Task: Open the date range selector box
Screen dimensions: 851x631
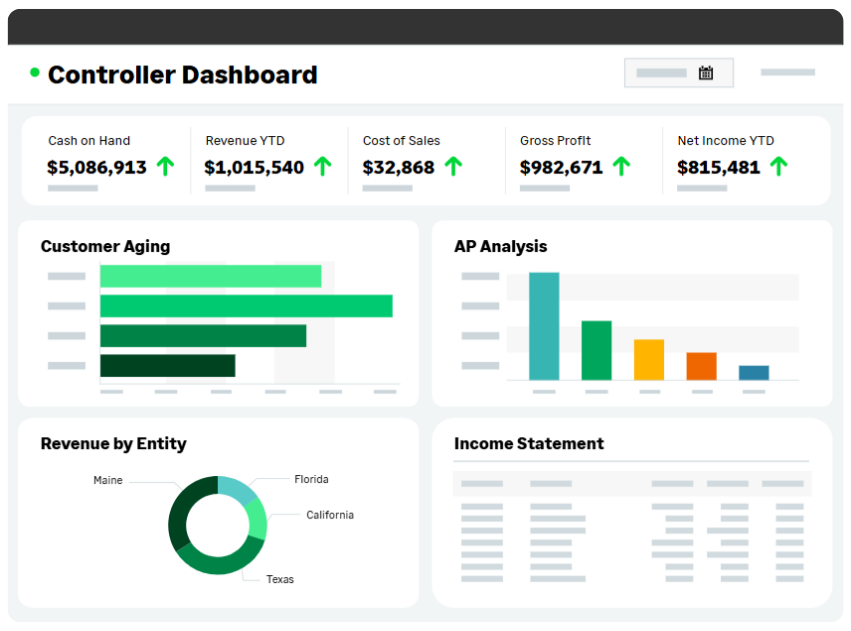Action: pyautogui.click(x=678, y=73)
